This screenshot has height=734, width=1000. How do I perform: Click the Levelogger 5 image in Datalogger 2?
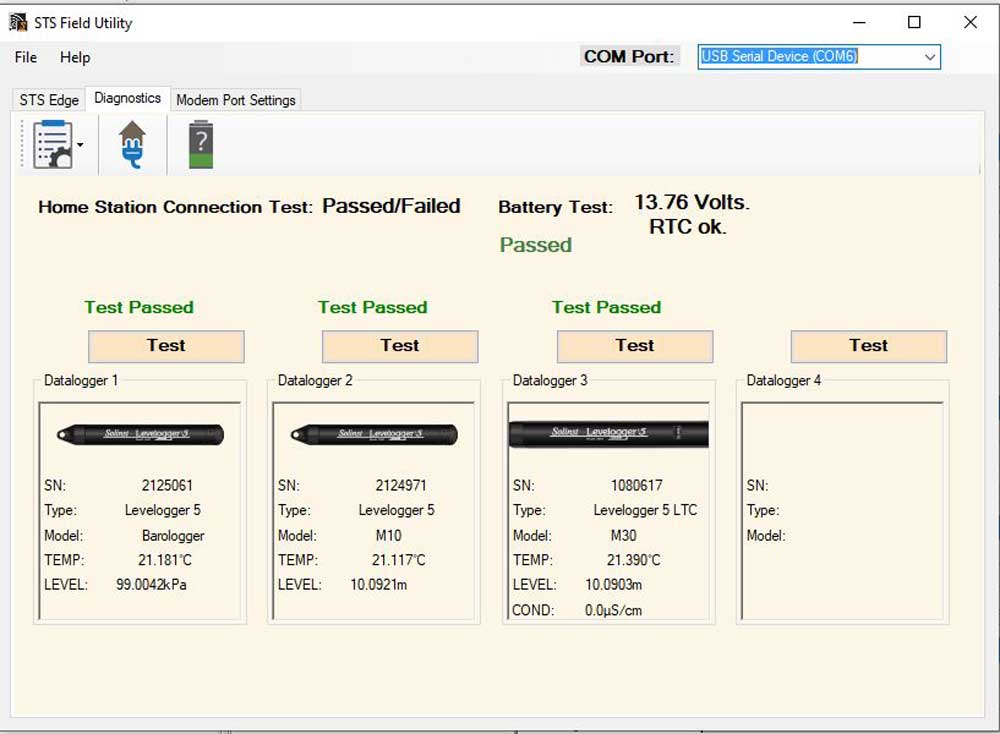tap(372, 433)
